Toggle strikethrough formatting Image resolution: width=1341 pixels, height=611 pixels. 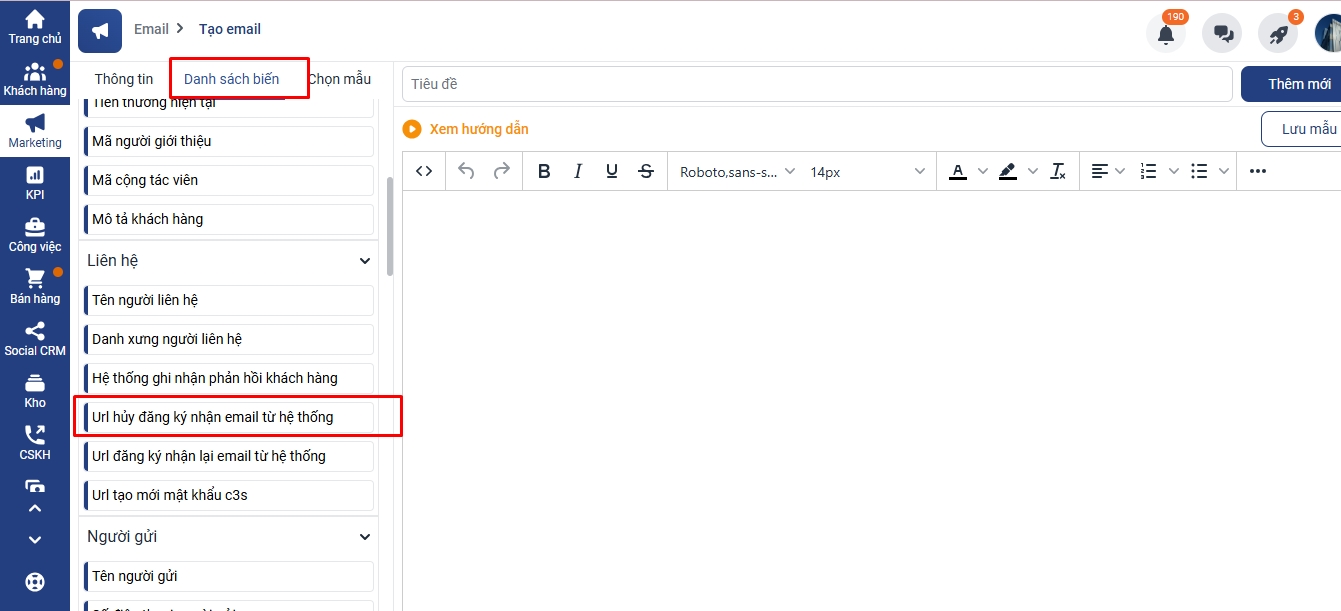coord(646,171)
